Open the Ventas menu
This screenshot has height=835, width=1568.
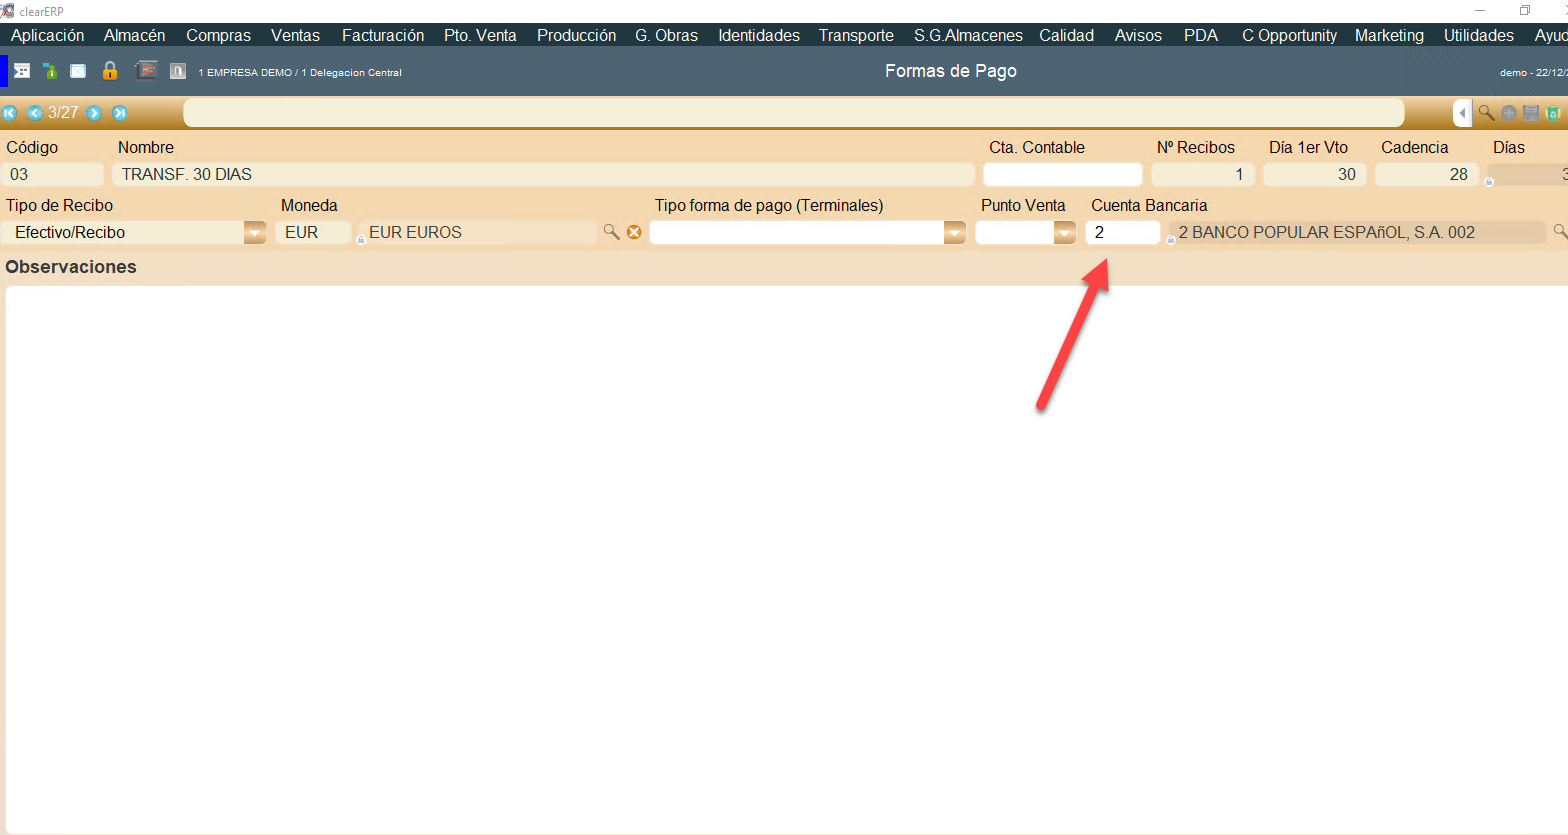coord(295,35)
